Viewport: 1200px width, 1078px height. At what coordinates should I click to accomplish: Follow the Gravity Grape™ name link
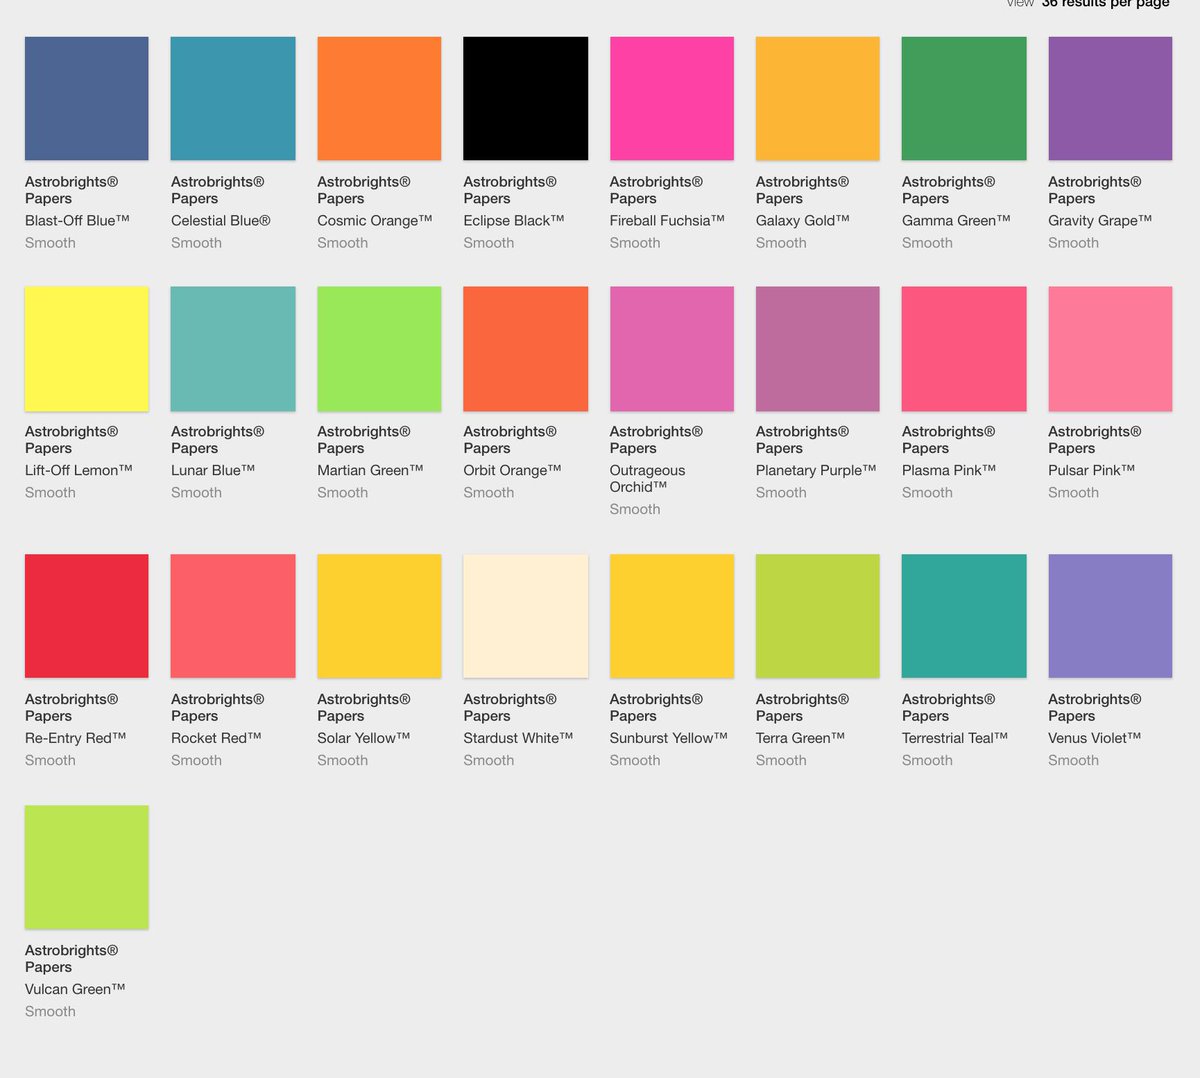(1100, 220)
